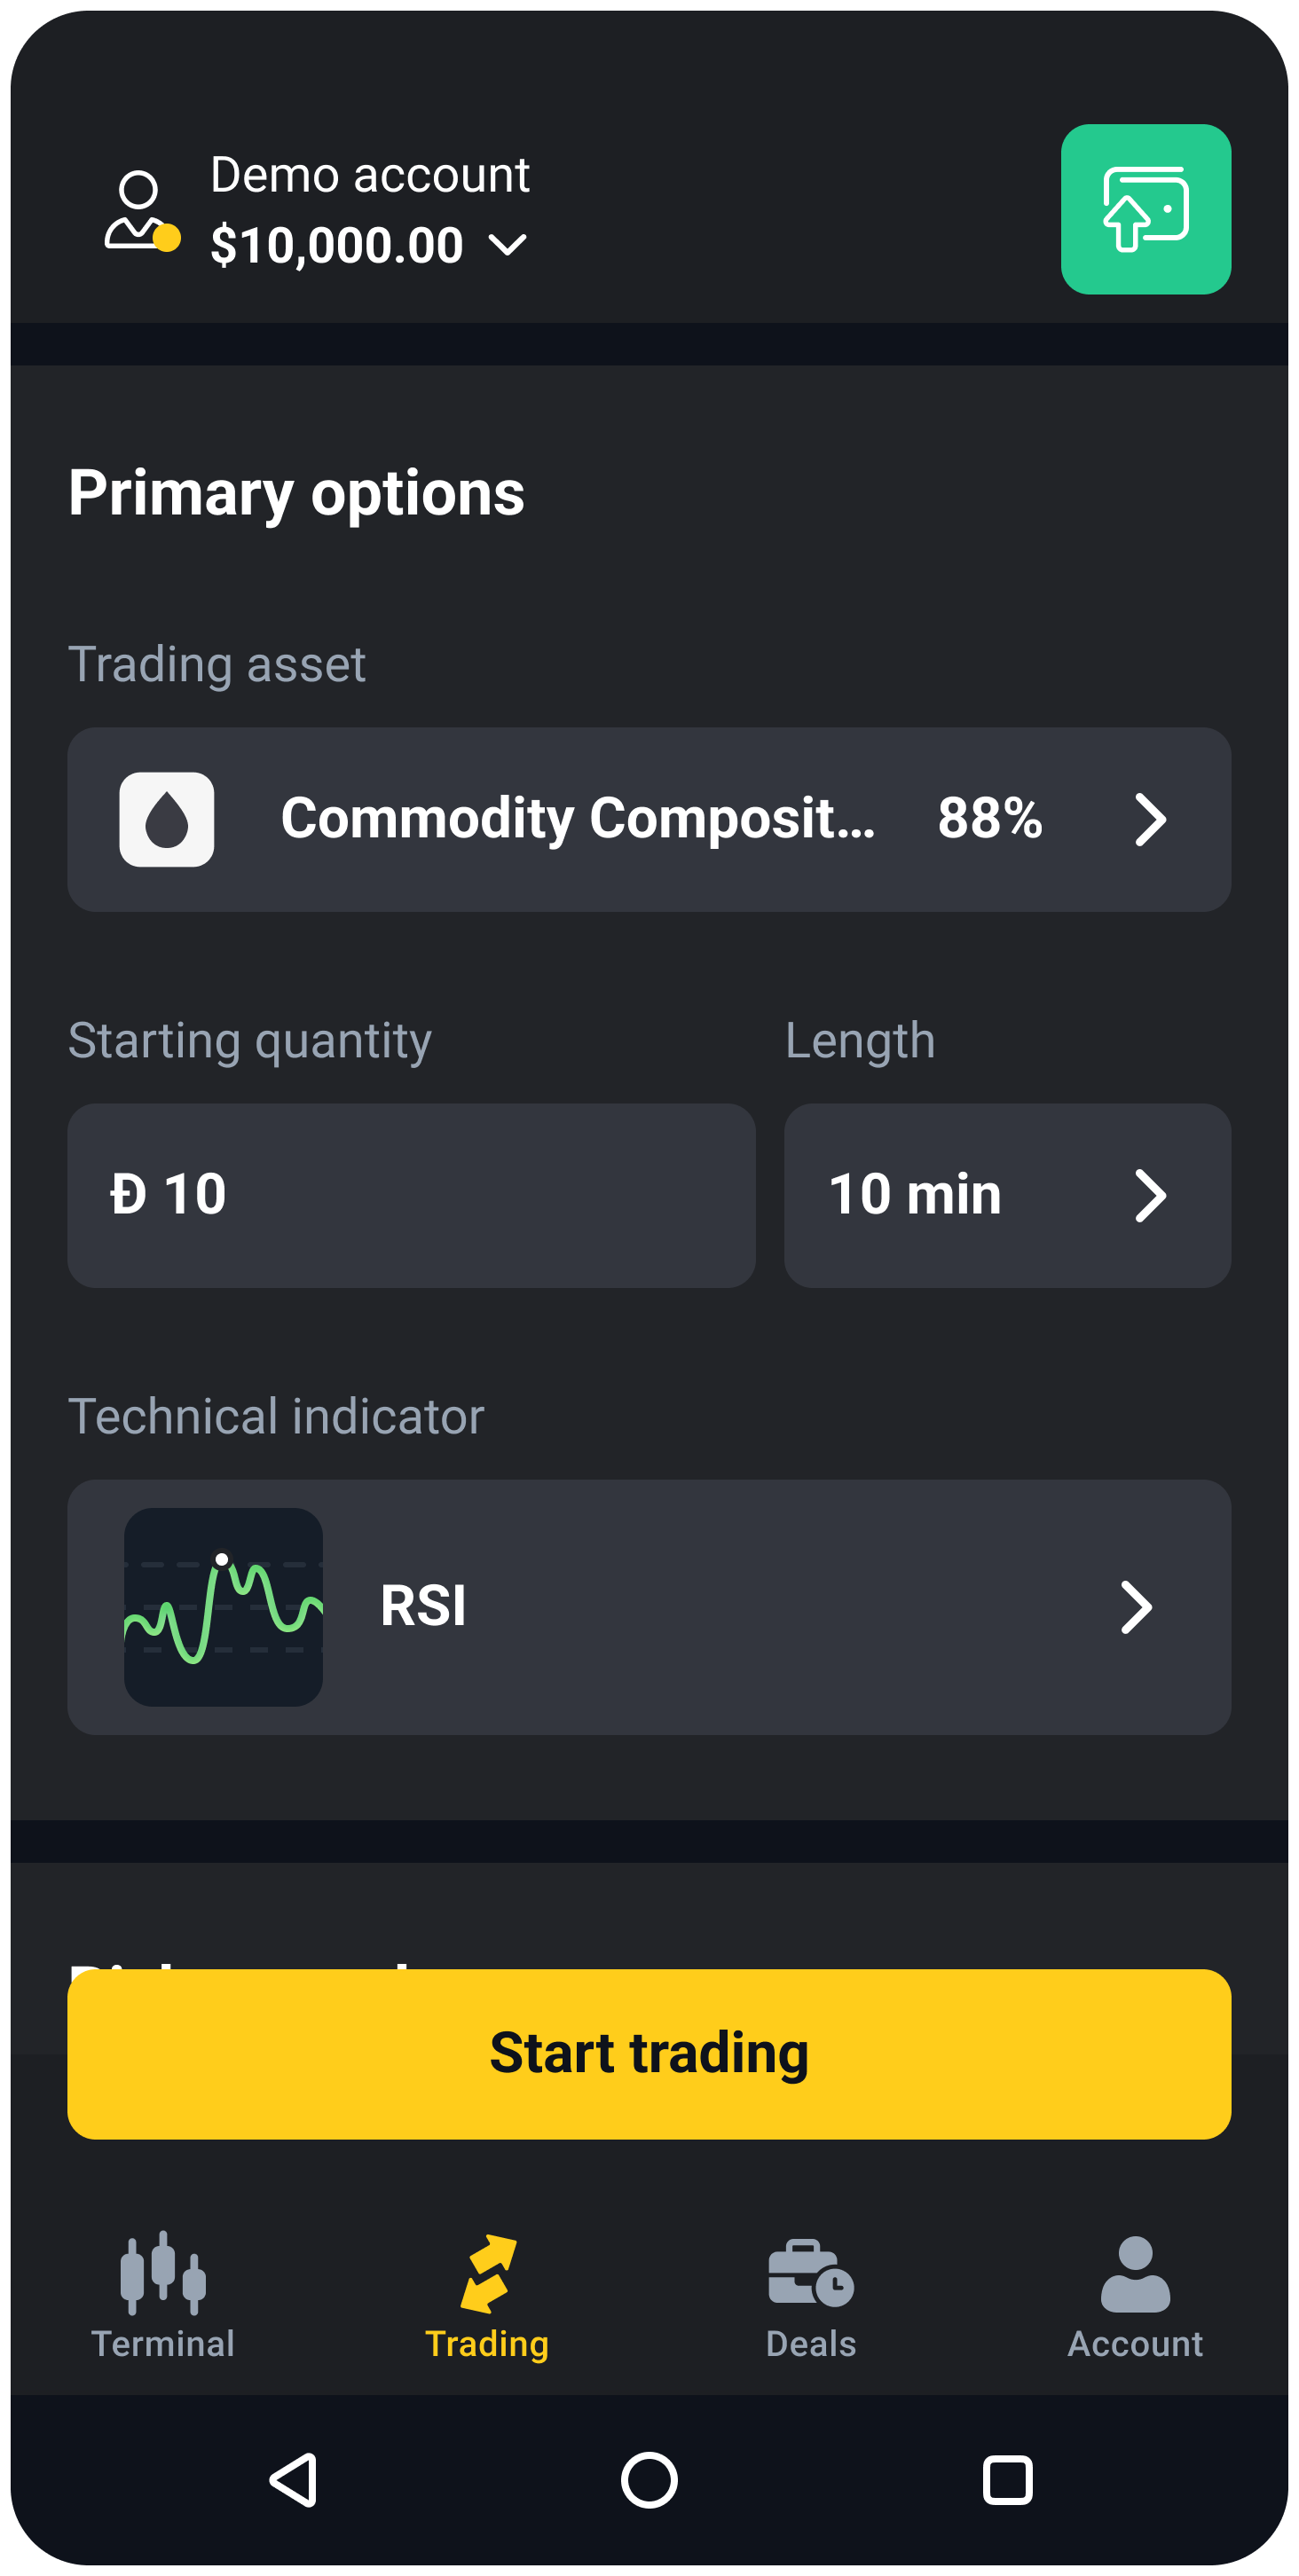This screenshot has height=2576, width=1299.
Task: Tap the Trading arrows icon
Action: pyautogui.click(x=488, y=2273)
